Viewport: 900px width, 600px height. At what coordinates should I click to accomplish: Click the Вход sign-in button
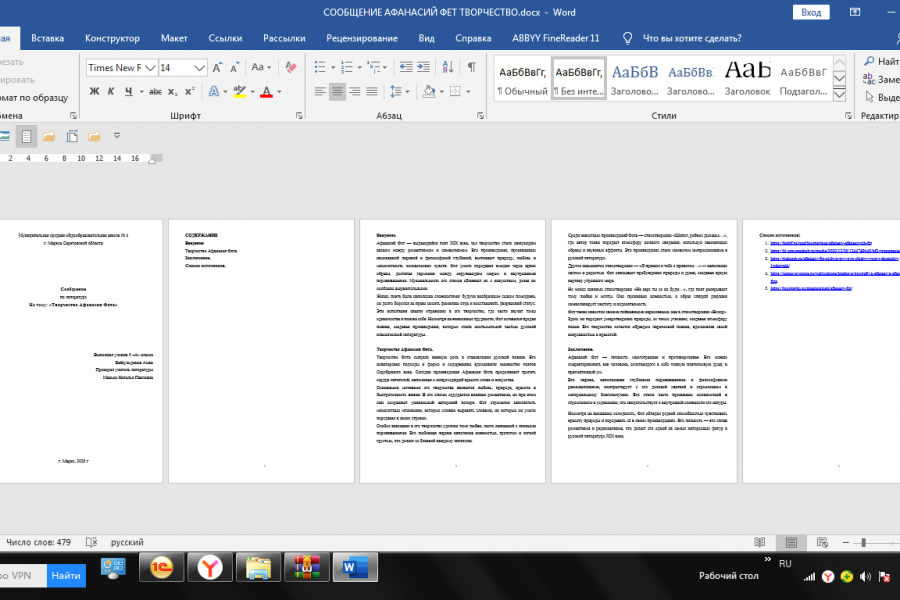(x=811, y=12)
